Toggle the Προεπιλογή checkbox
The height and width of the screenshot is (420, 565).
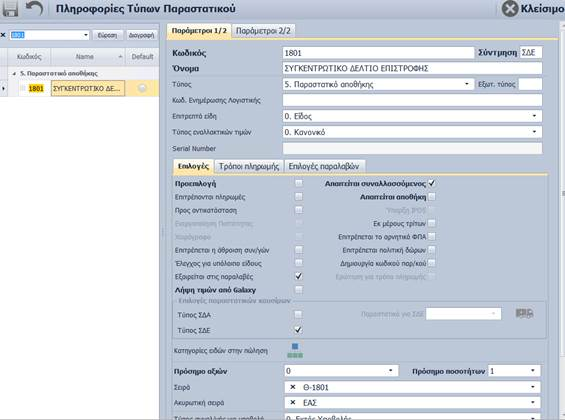299,183
